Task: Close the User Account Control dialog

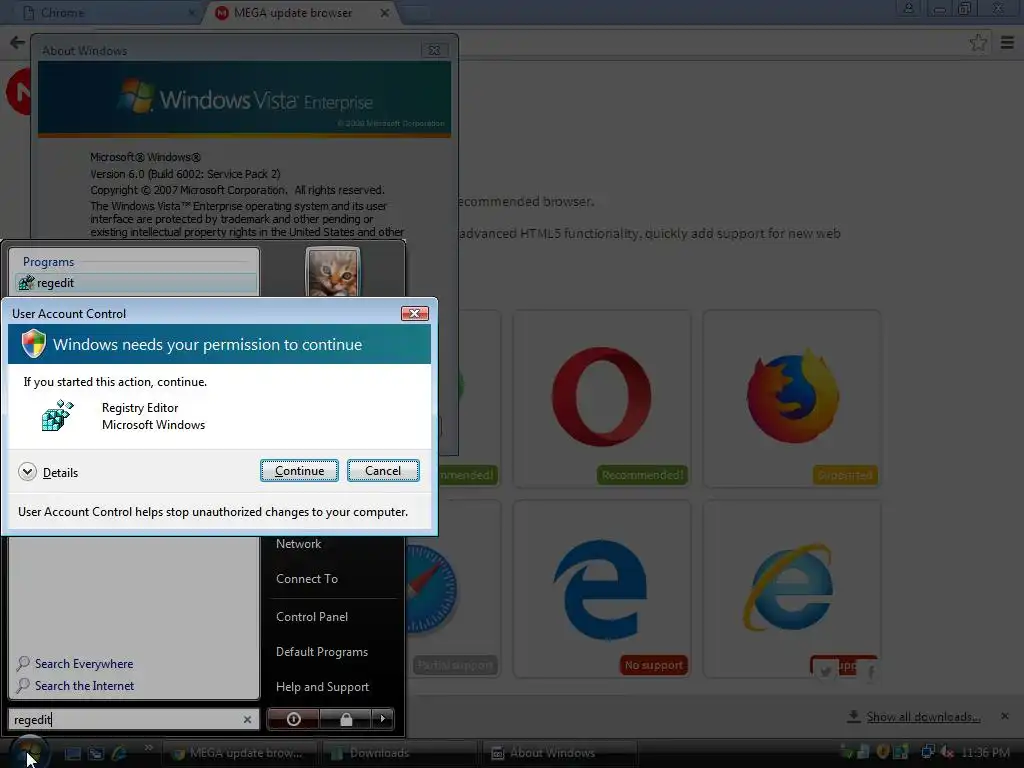Action: 415,313
